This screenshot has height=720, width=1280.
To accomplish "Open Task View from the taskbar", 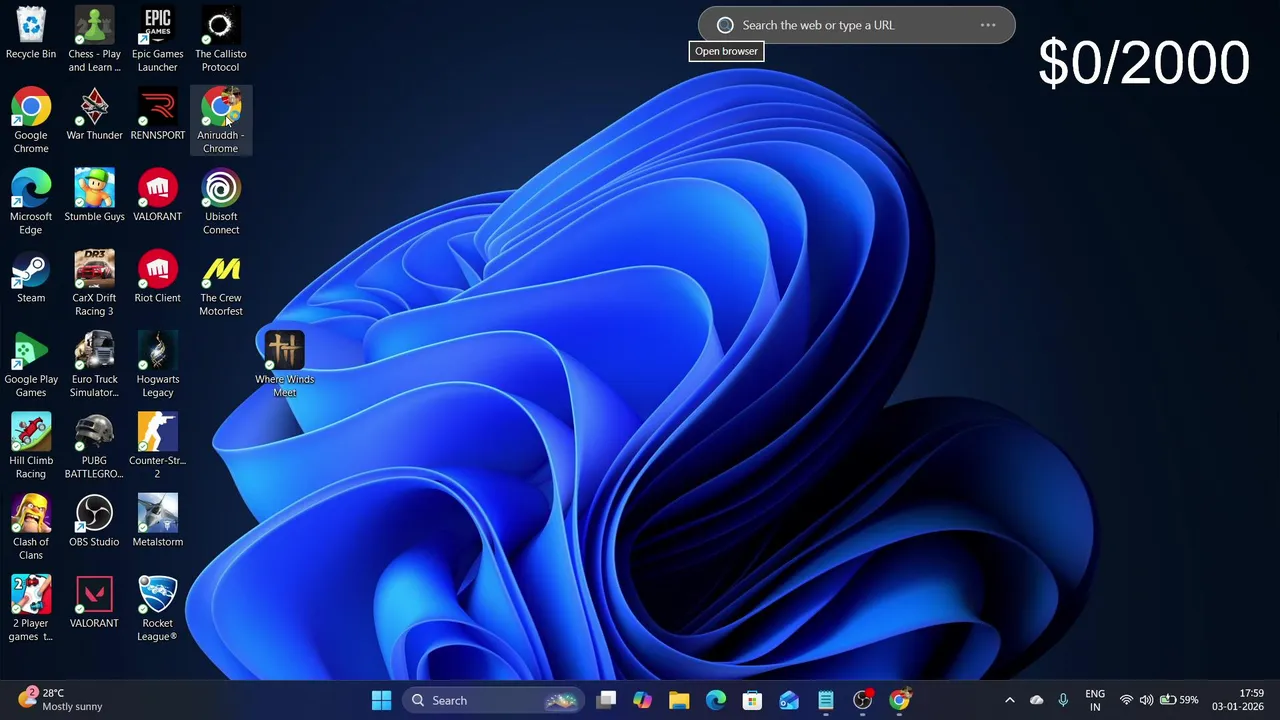I will (x=607, y=700).
